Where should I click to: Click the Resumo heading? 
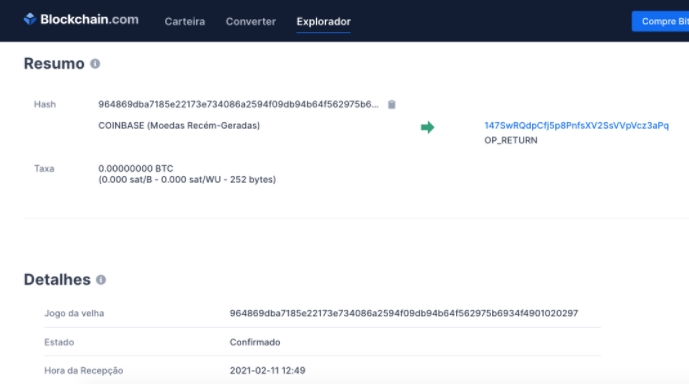pyautogui.click(x=54, y=64)
